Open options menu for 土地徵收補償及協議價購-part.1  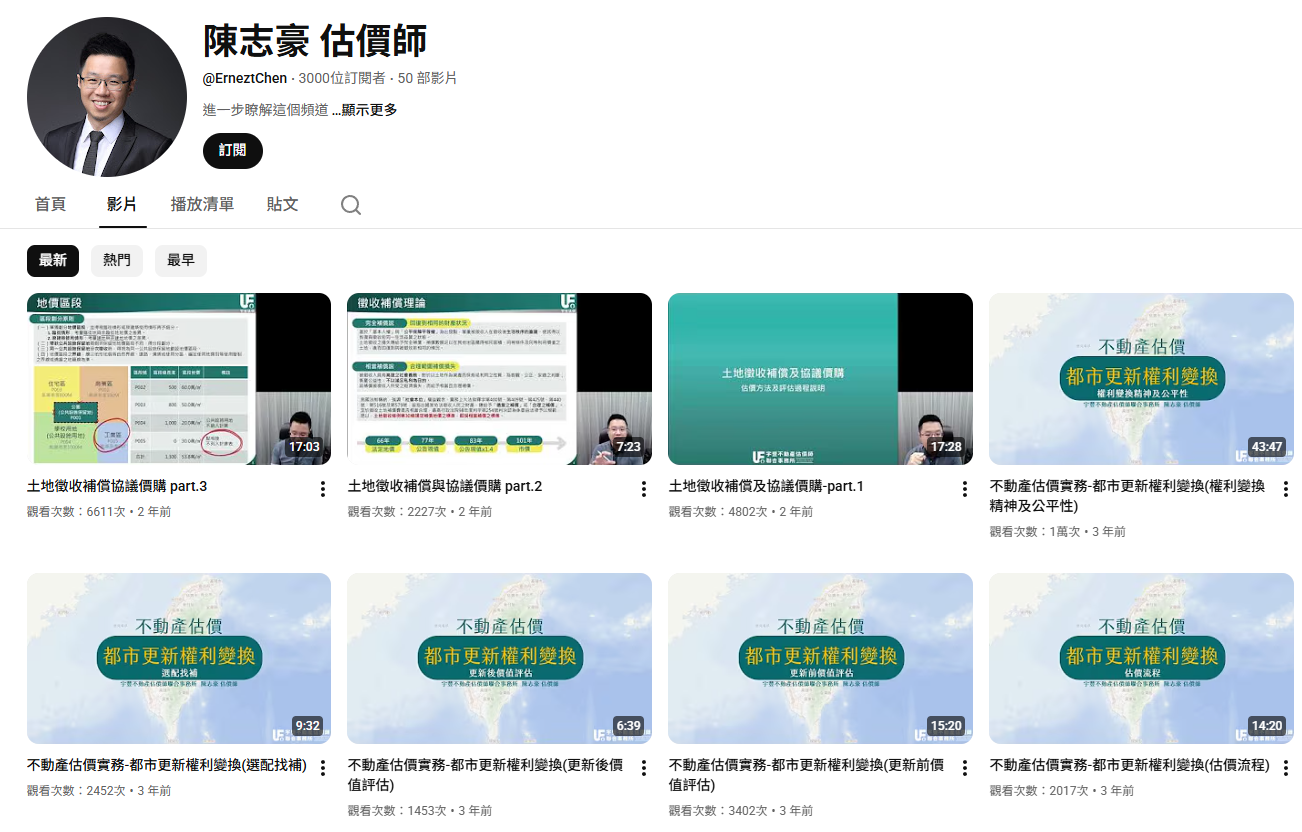[963, 488]
